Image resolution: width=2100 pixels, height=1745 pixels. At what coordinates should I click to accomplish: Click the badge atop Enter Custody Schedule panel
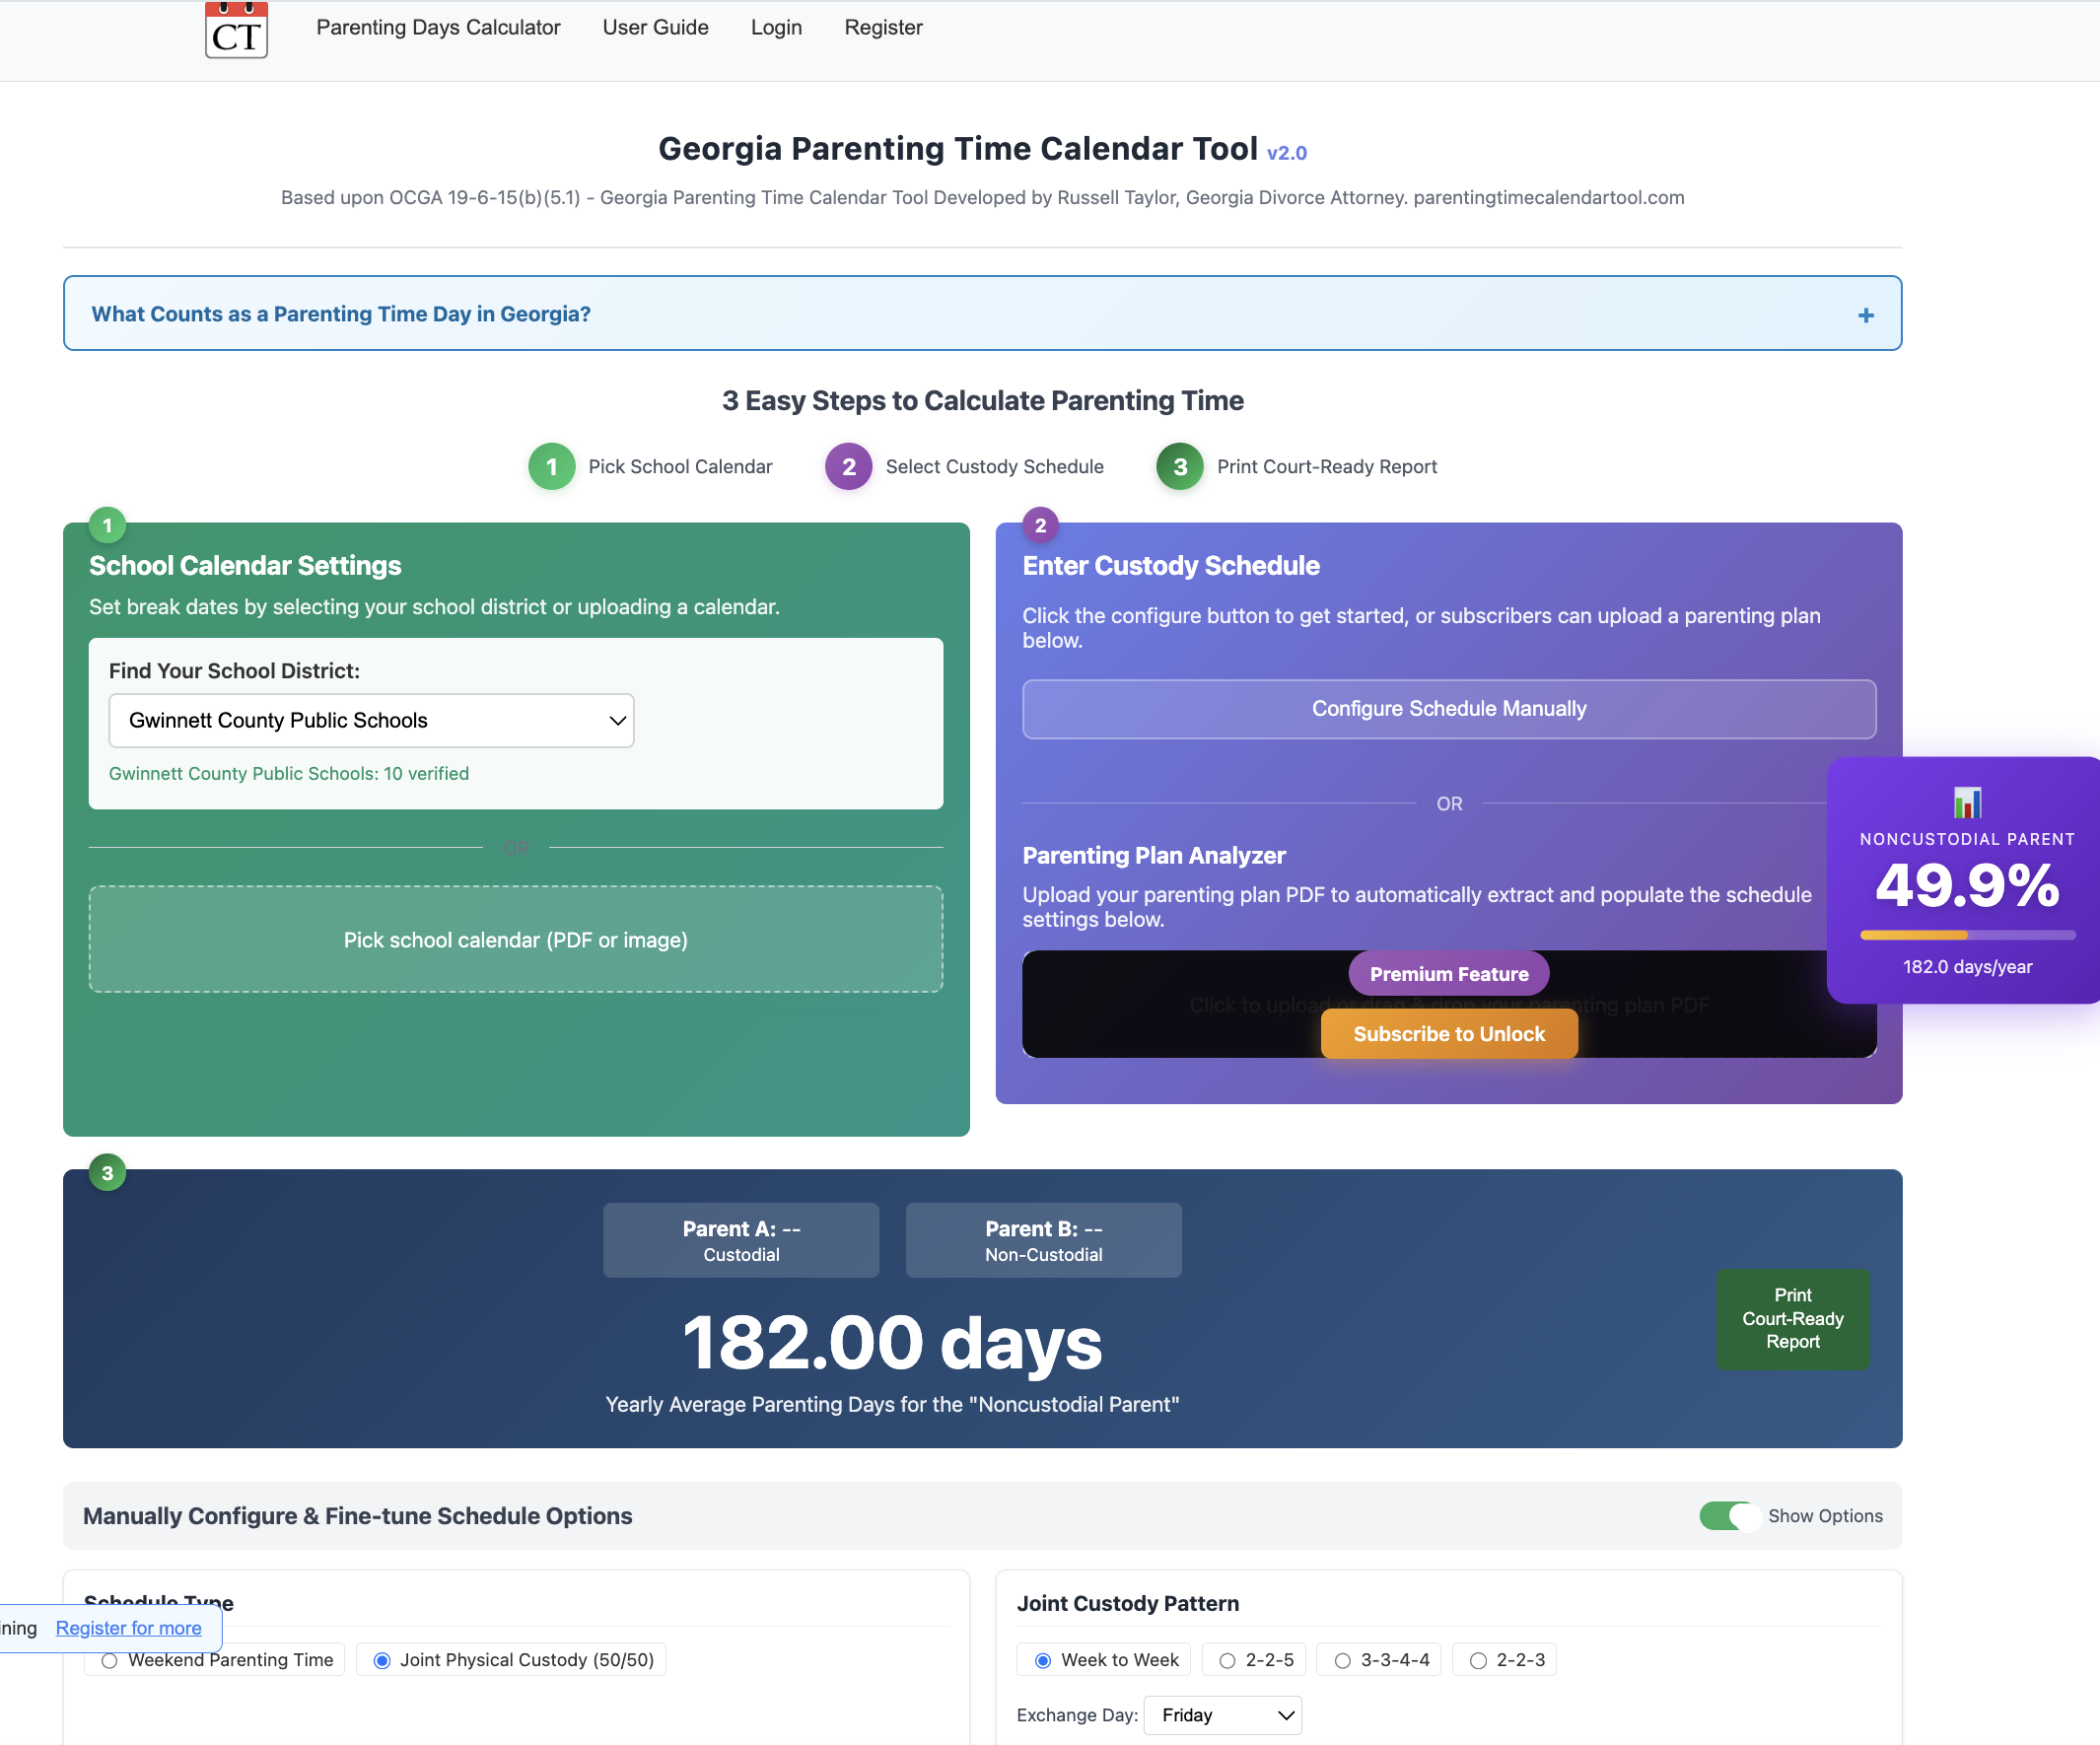click(1040, 524)
